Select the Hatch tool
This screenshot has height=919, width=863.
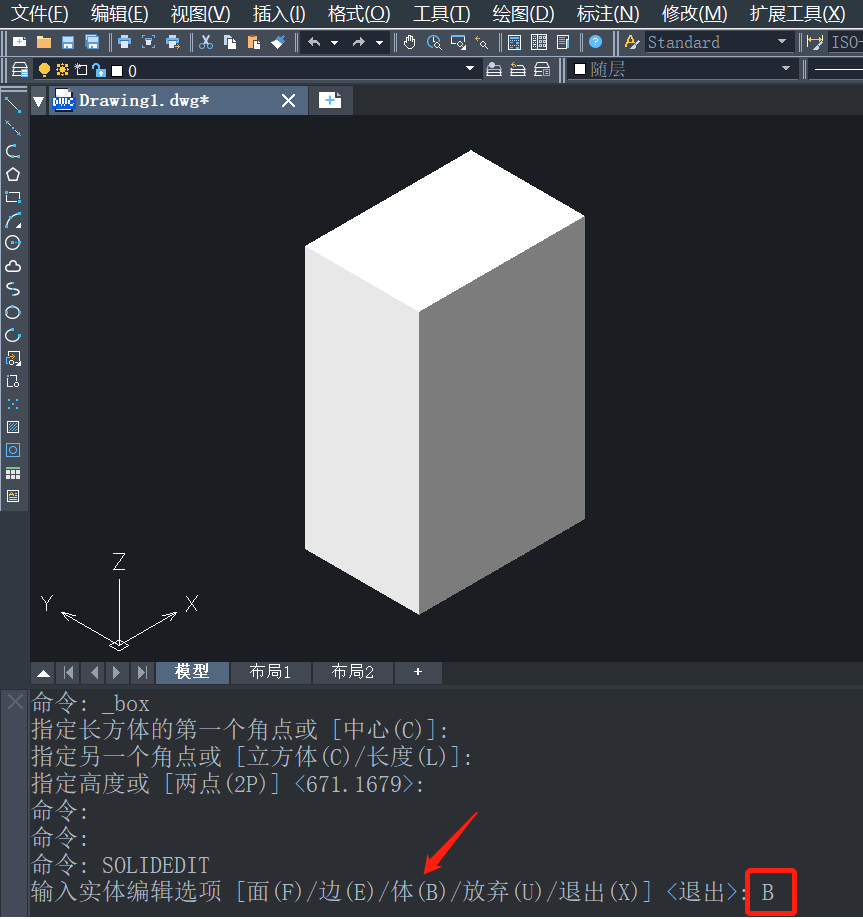[13, 427]
